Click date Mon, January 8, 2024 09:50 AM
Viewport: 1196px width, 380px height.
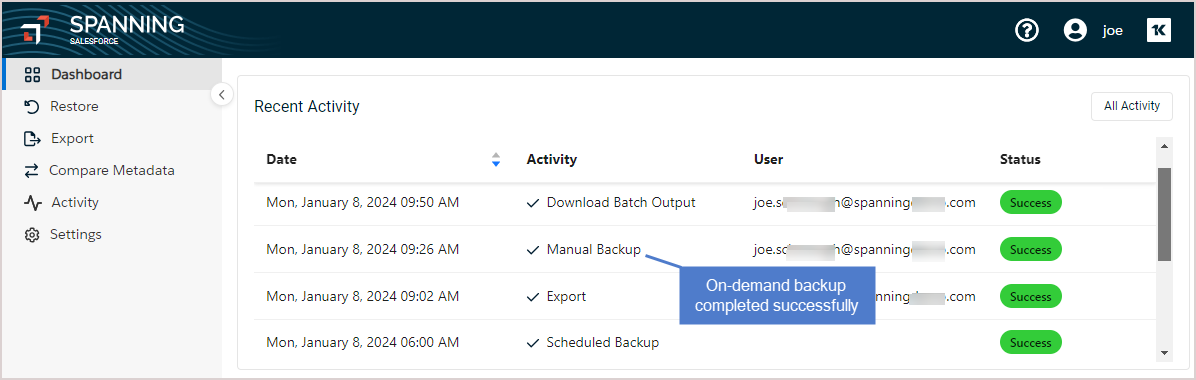(362, 203)
